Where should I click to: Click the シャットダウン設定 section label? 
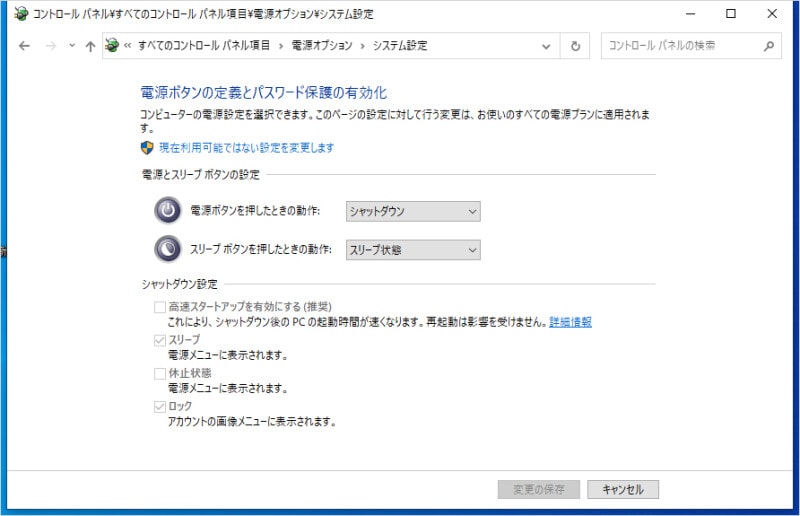point(180,284)
